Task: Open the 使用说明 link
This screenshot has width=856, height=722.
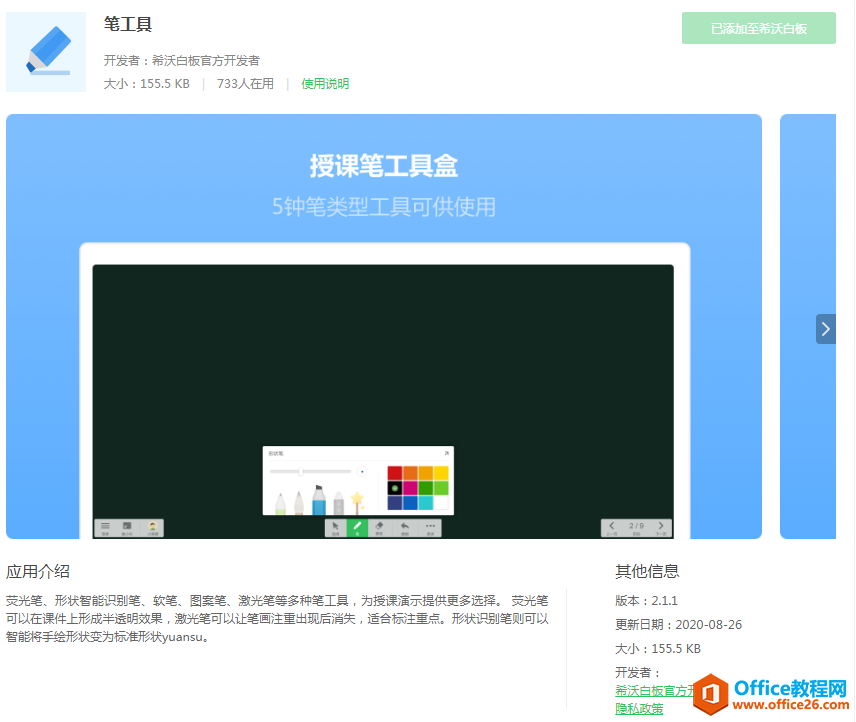Action: tap(325, 84)
